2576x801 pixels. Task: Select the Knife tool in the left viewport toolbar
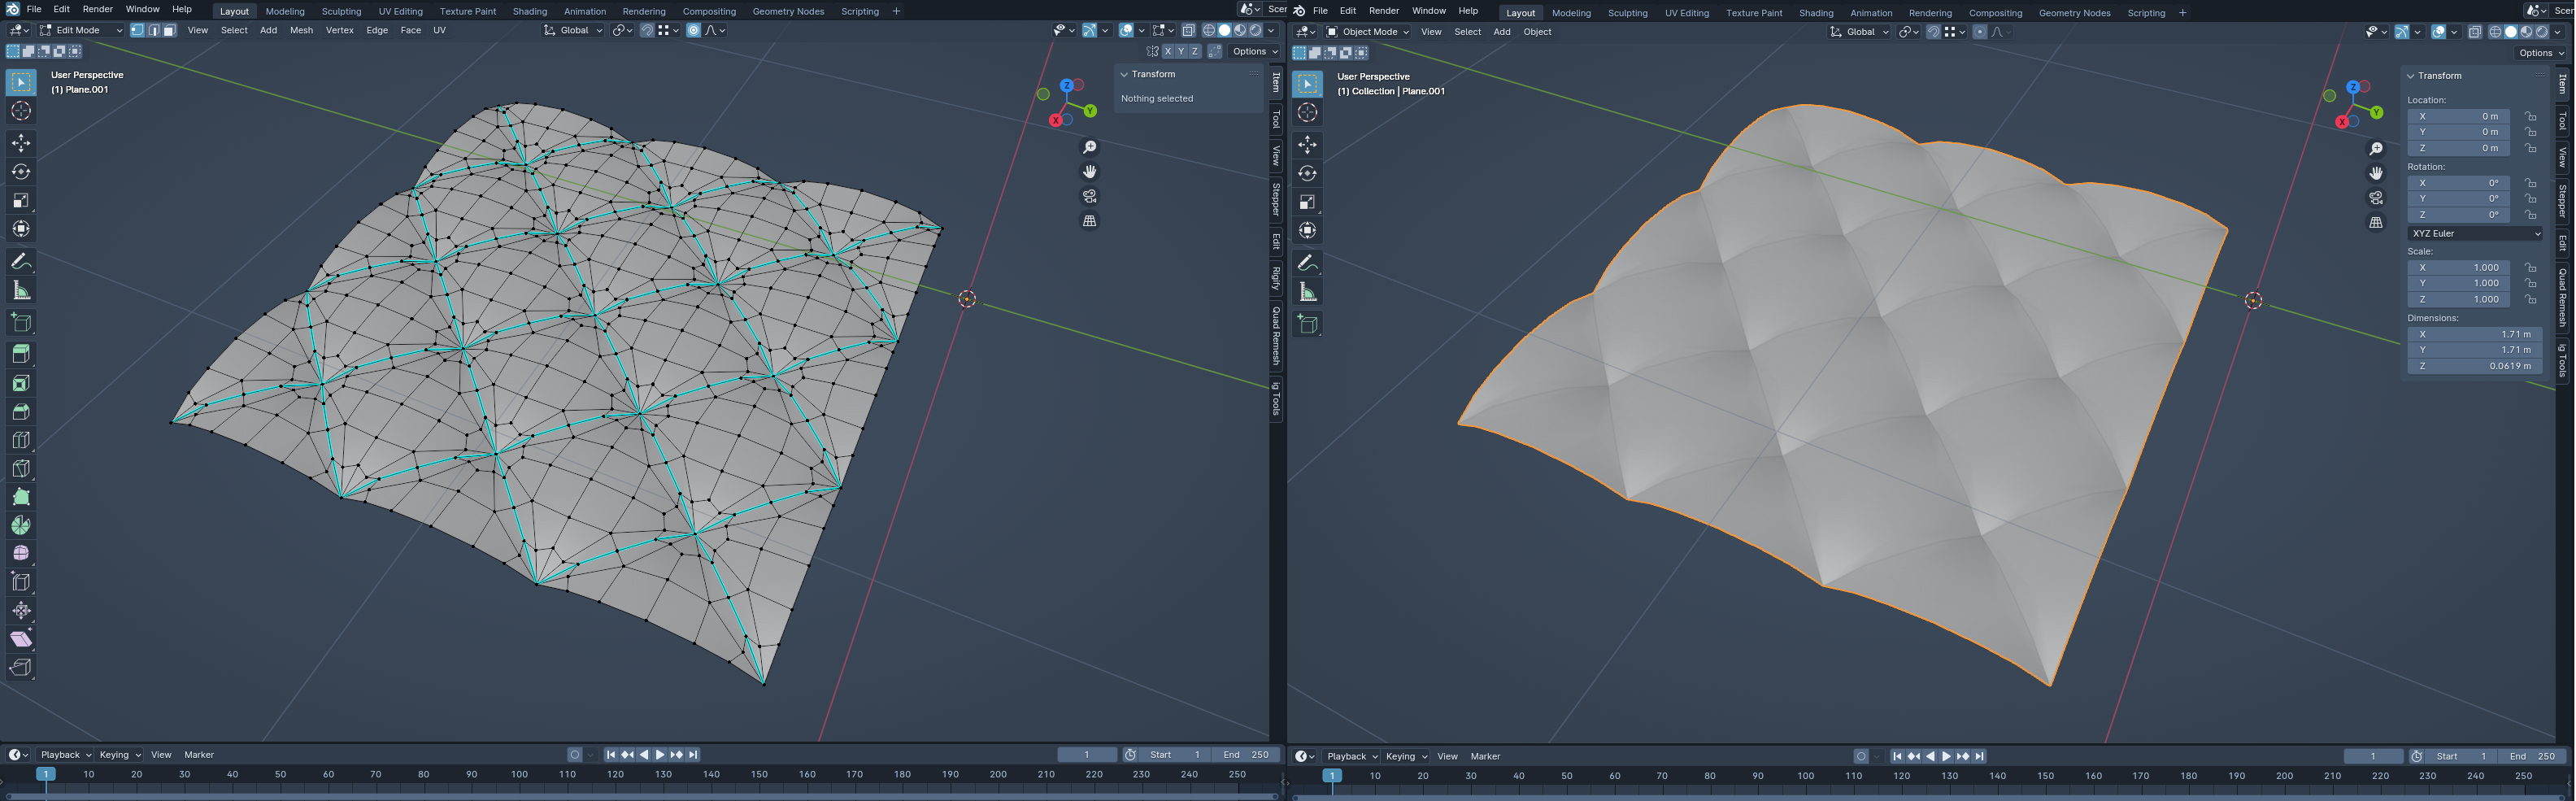click(x=21, y=468)
